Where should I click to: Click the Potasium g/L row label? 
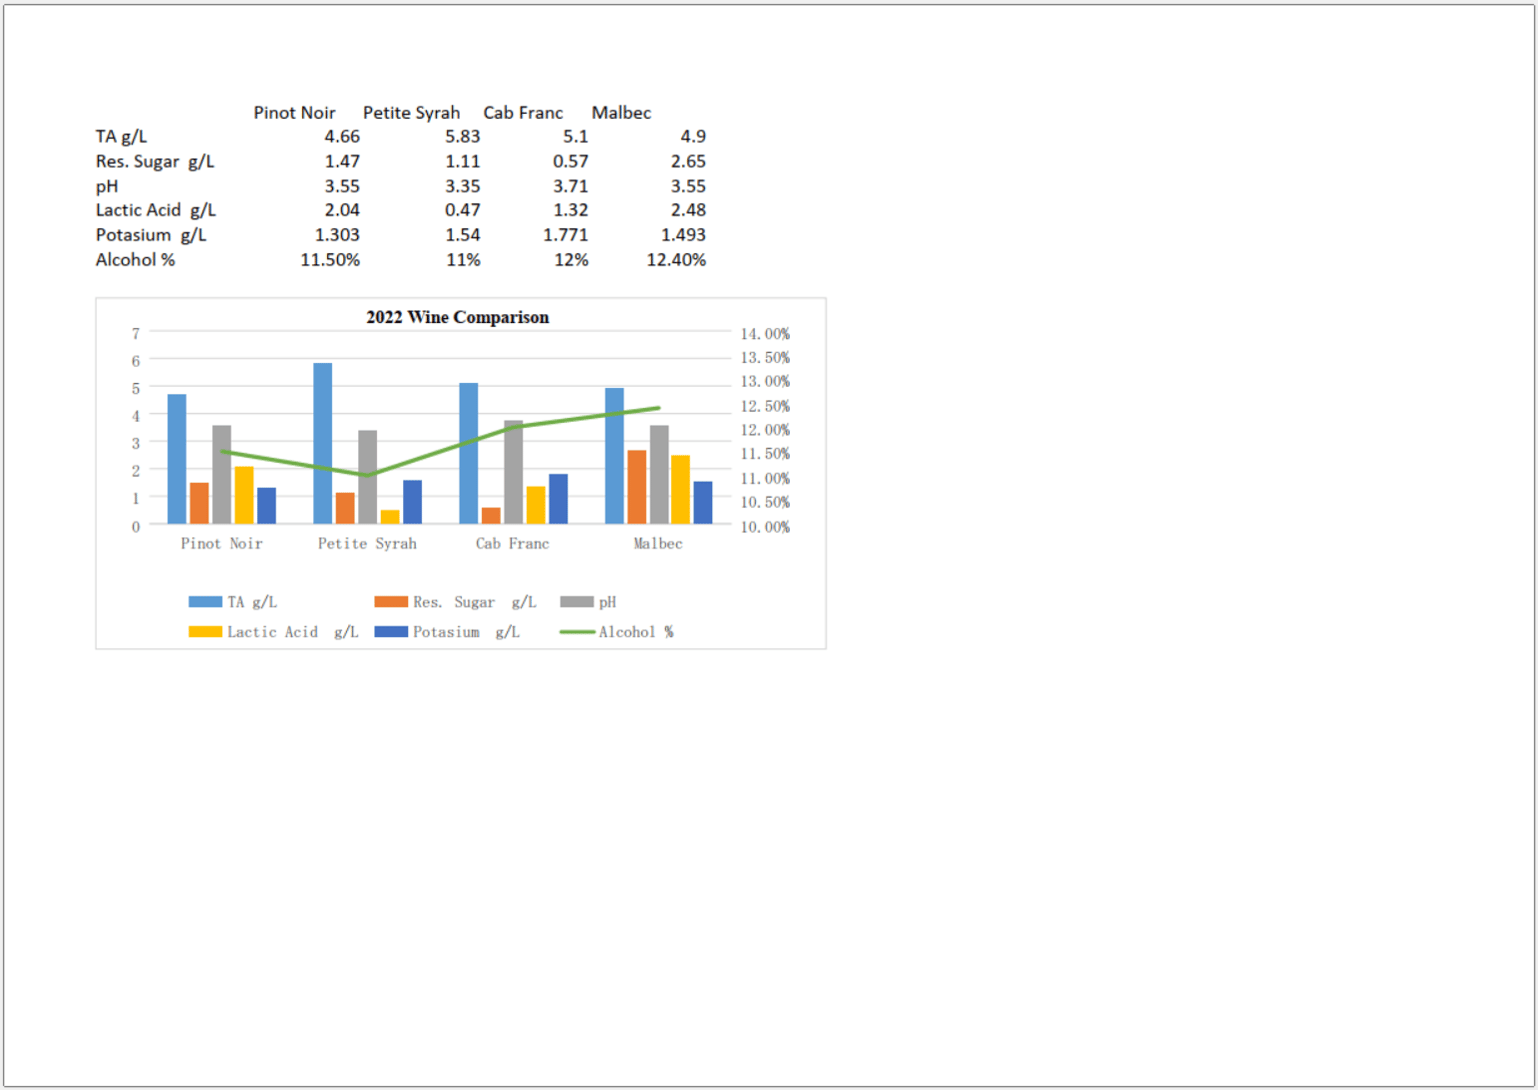click(150, 234)
